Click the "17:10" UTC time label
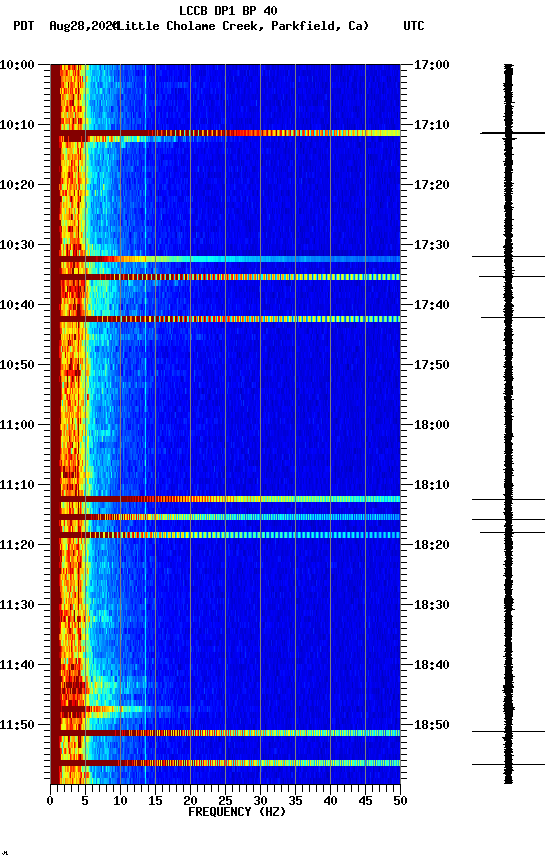552x864 pixels. click(x=431, y=125)
